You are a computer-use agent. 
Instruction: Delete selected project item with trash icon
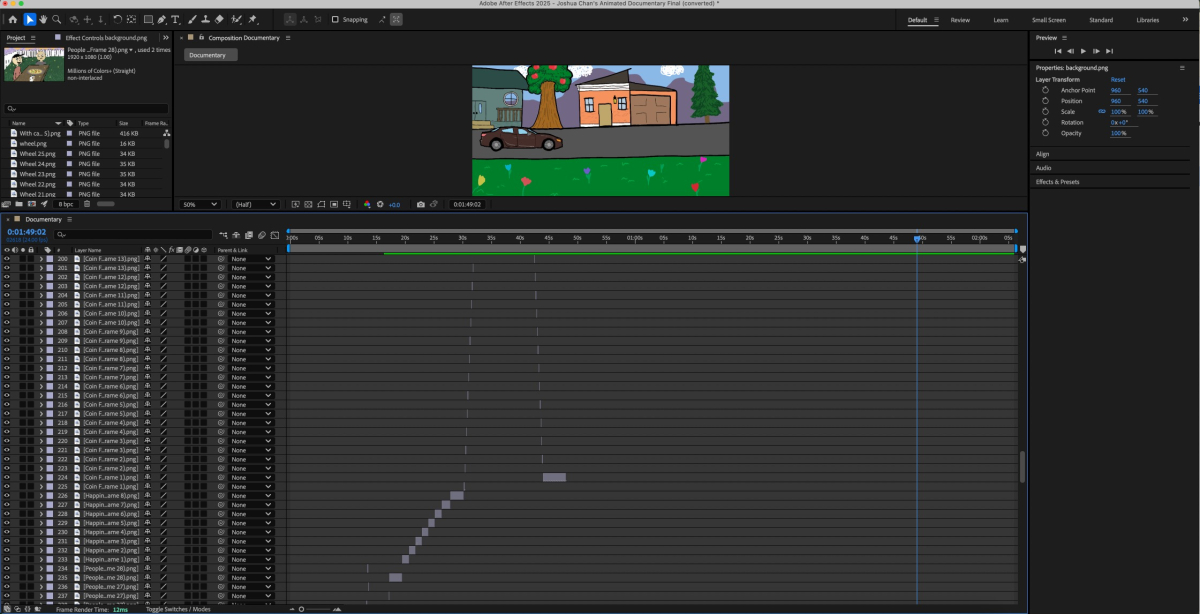(86, 204)
